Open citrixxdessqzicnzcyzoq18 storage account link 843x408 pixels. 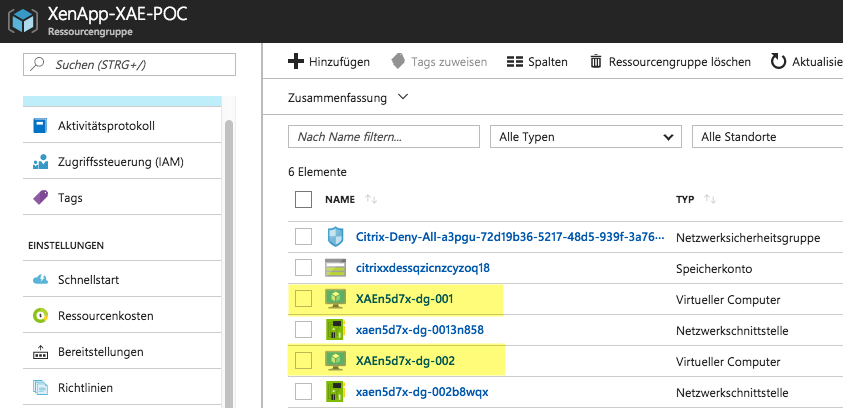click(423, 268)
